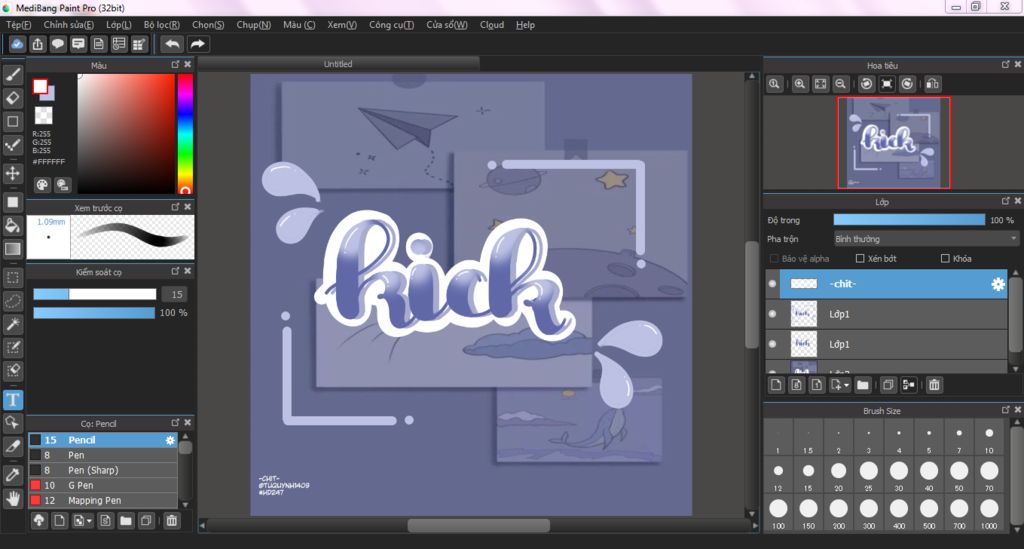Screen dimensions: 1024x549
Task: Adjust the Độ trong opacity slider
Action: point(909,220)
